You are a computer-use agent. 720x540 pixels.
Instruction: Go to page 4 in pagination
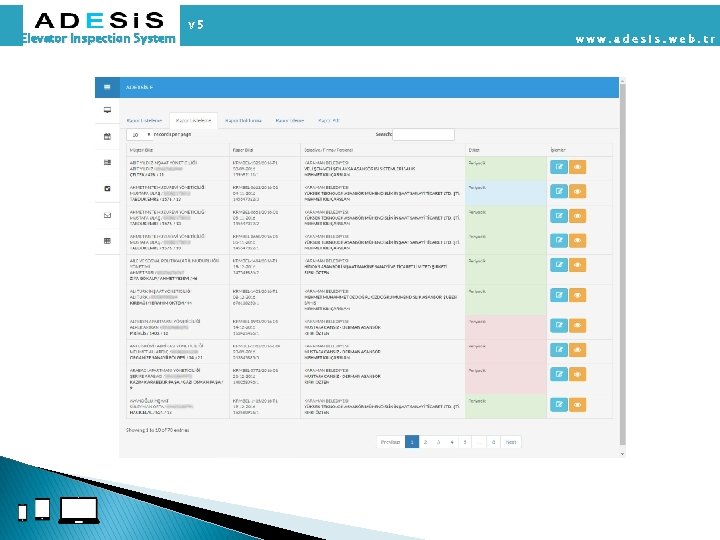point(452,442)
